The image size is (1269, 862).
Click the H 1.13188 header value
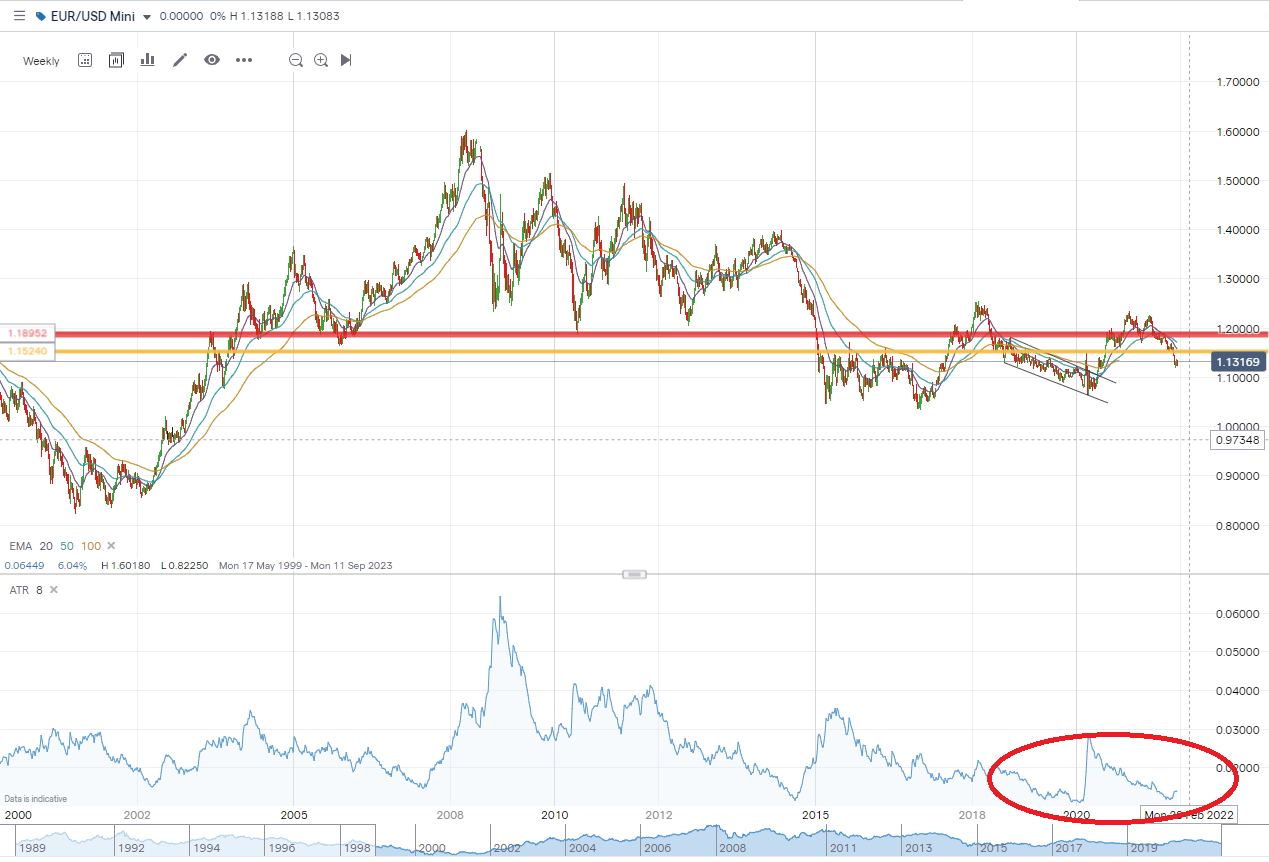259,17
